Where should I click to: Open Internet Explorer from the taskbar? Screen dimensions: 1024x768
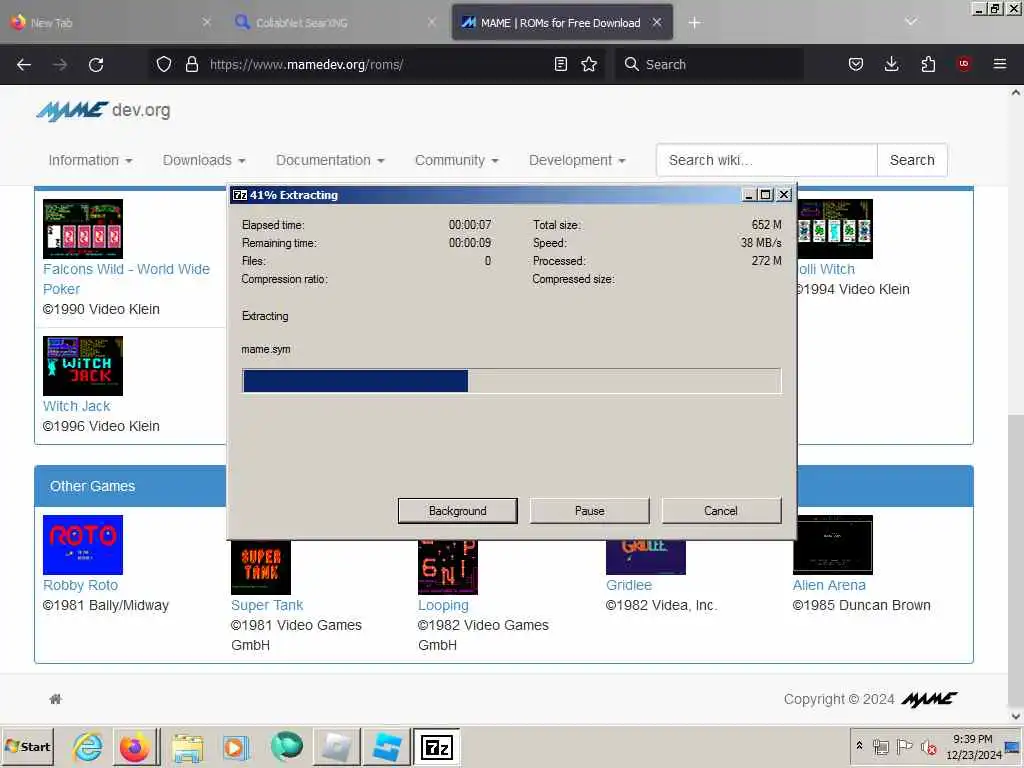tap(88, 747)
